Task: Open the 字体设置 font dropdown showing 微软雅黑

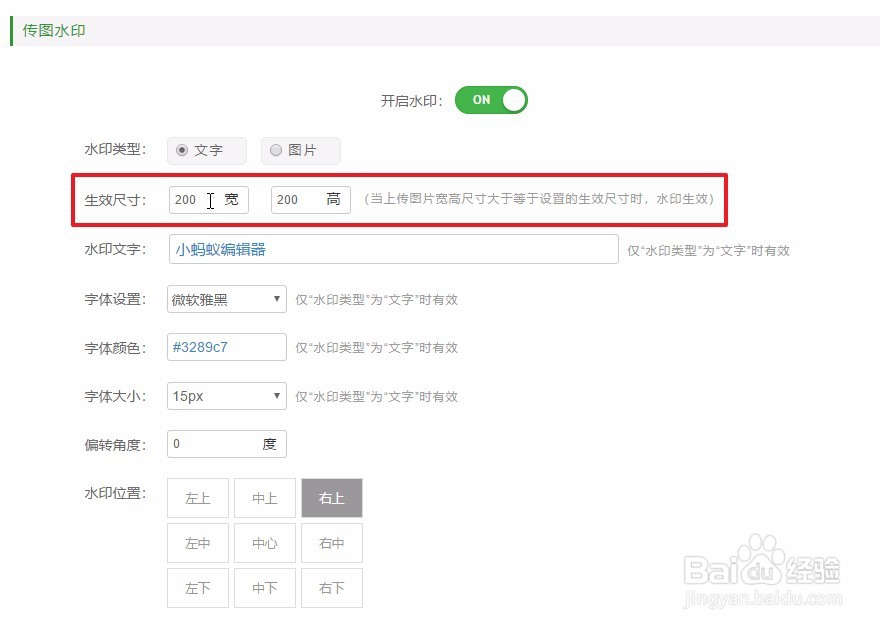Action: (x=226, y=298)
